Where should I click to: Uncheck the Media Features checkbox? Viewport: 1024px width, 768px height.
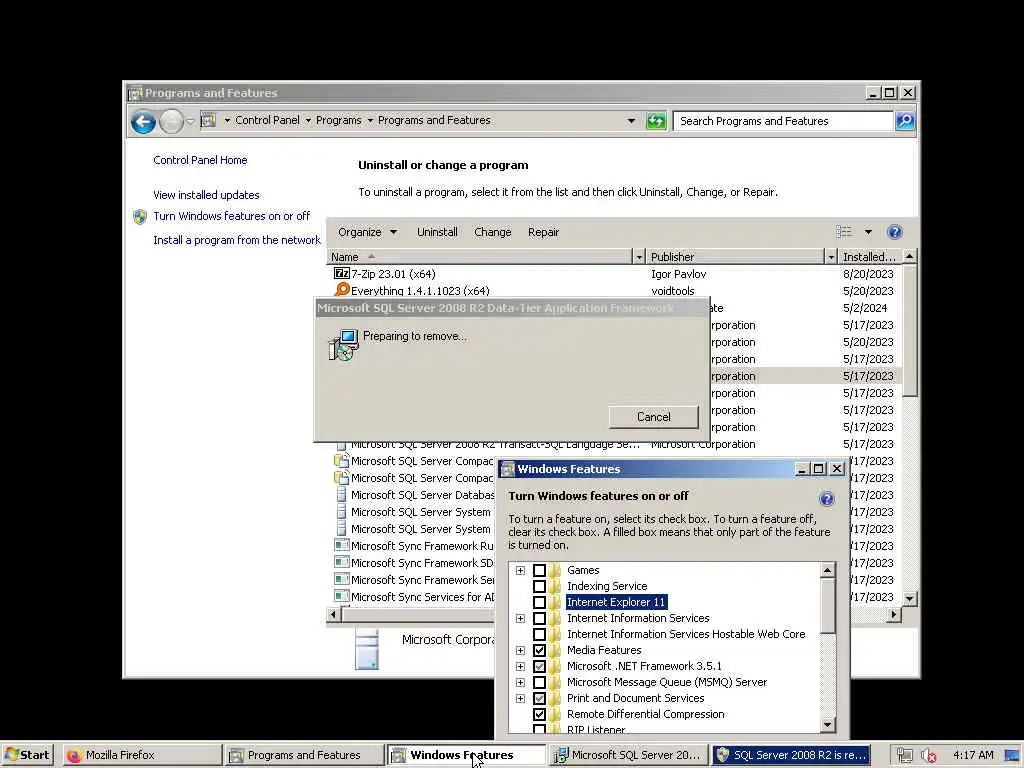click(x=539, y=650)
